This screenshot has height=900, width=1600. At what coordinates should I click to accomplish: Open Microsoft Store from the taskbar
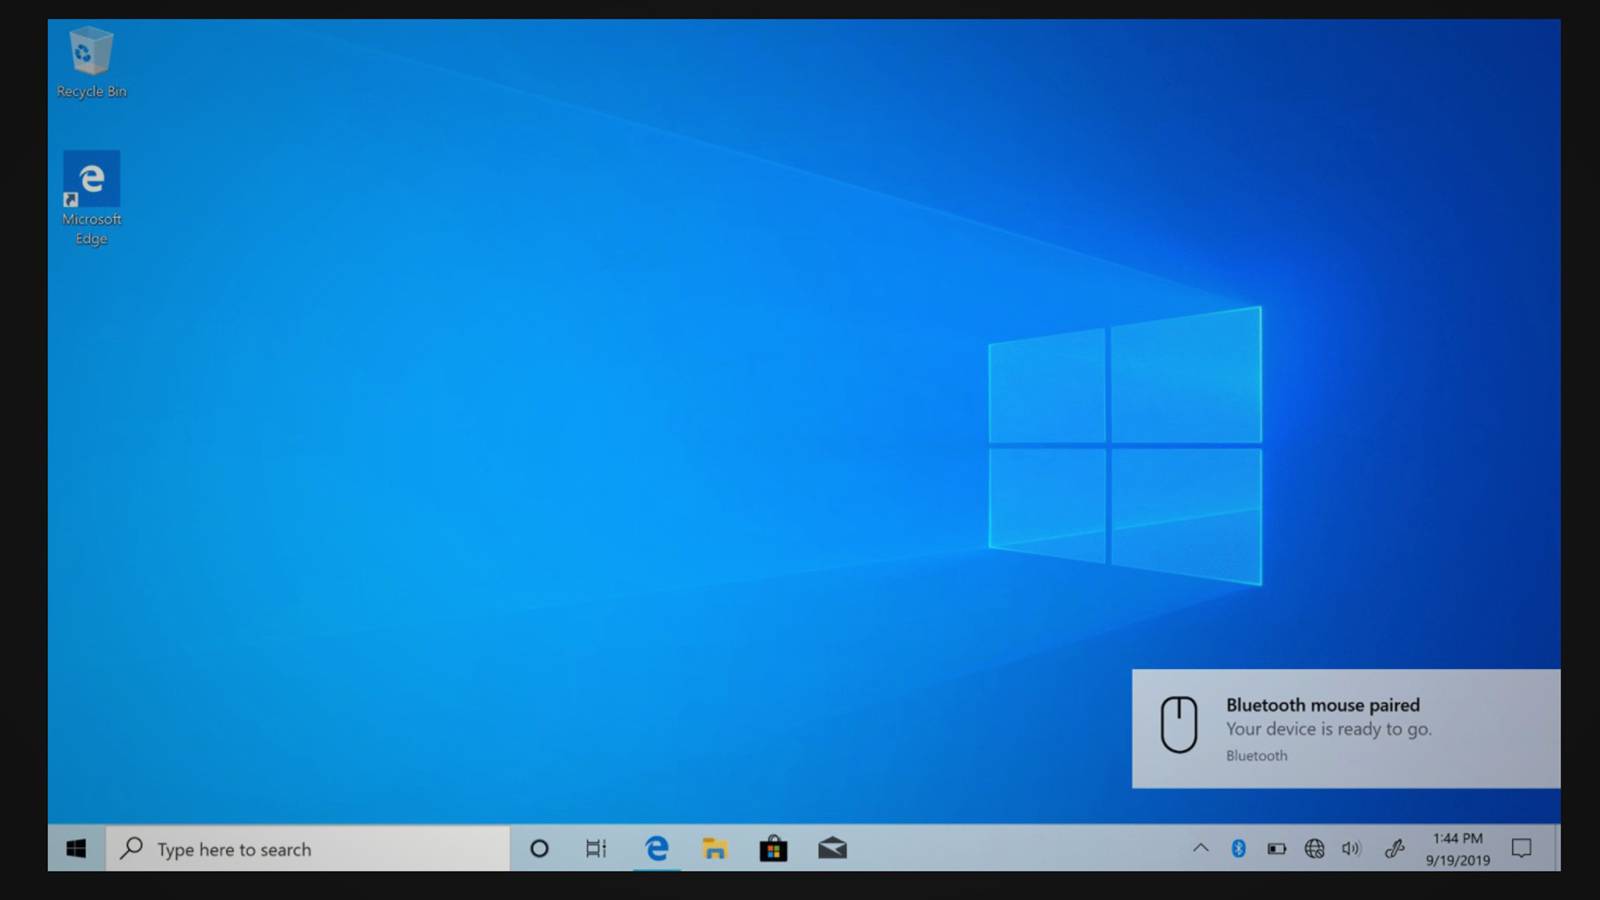[773, 849]
